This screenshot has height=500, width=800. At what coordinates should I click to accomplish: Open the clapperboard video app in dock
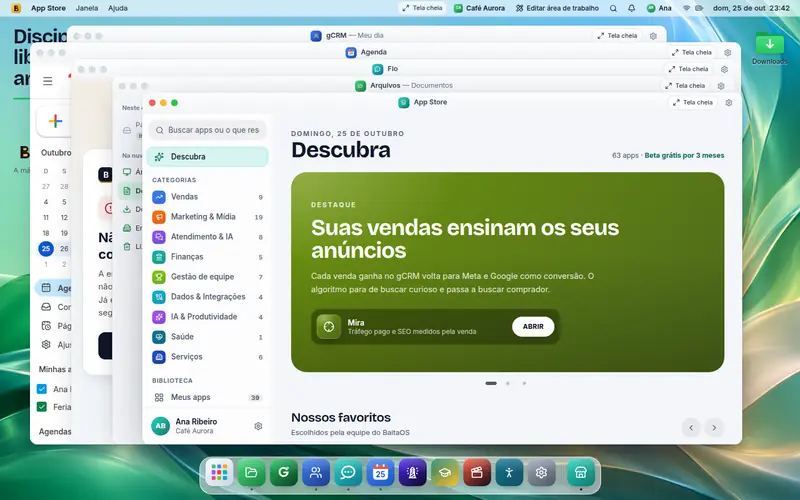[477, 472]
